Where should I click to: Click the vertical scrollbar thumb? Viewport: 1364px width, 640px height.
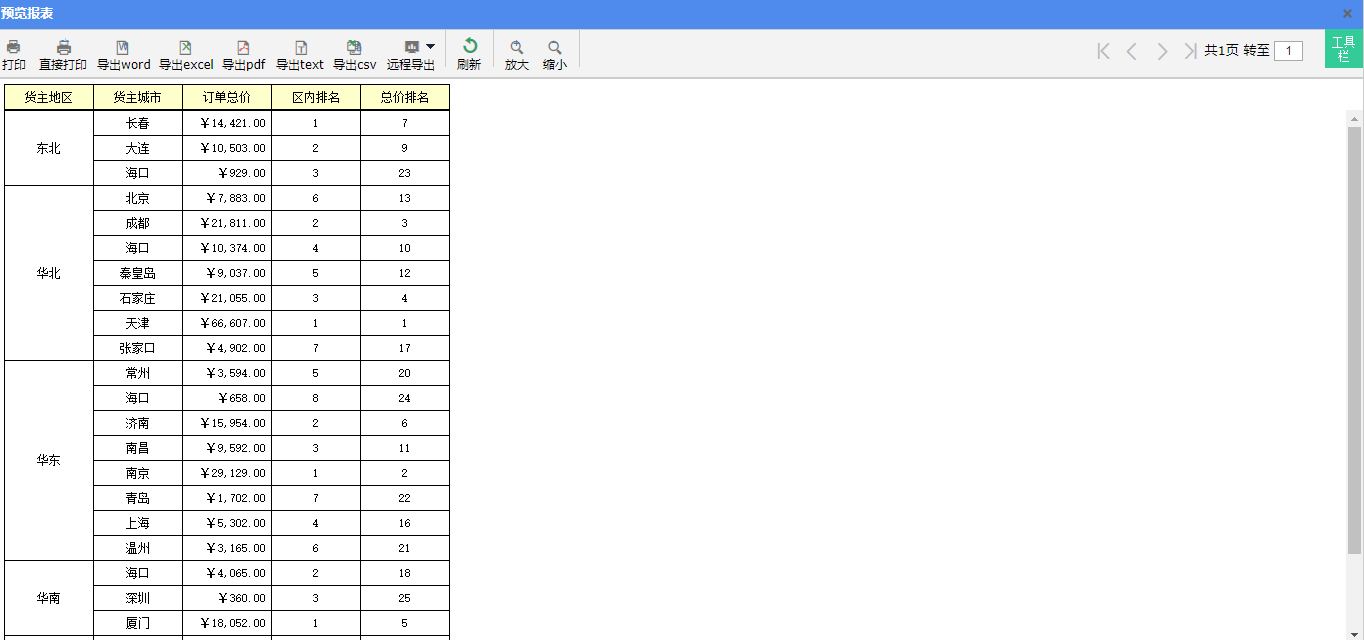click(x=1355, y=340)
